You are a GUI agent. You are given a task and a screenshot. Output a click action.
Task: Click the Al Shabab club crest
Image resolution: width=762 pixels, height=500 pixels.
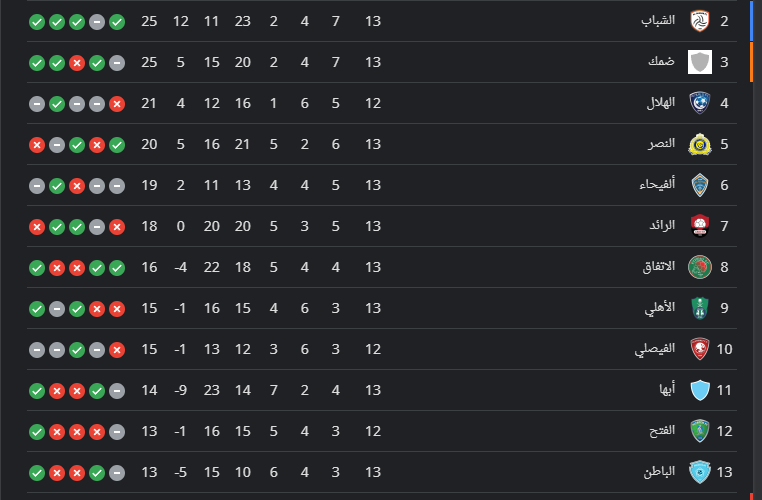(x=700, y=21)
